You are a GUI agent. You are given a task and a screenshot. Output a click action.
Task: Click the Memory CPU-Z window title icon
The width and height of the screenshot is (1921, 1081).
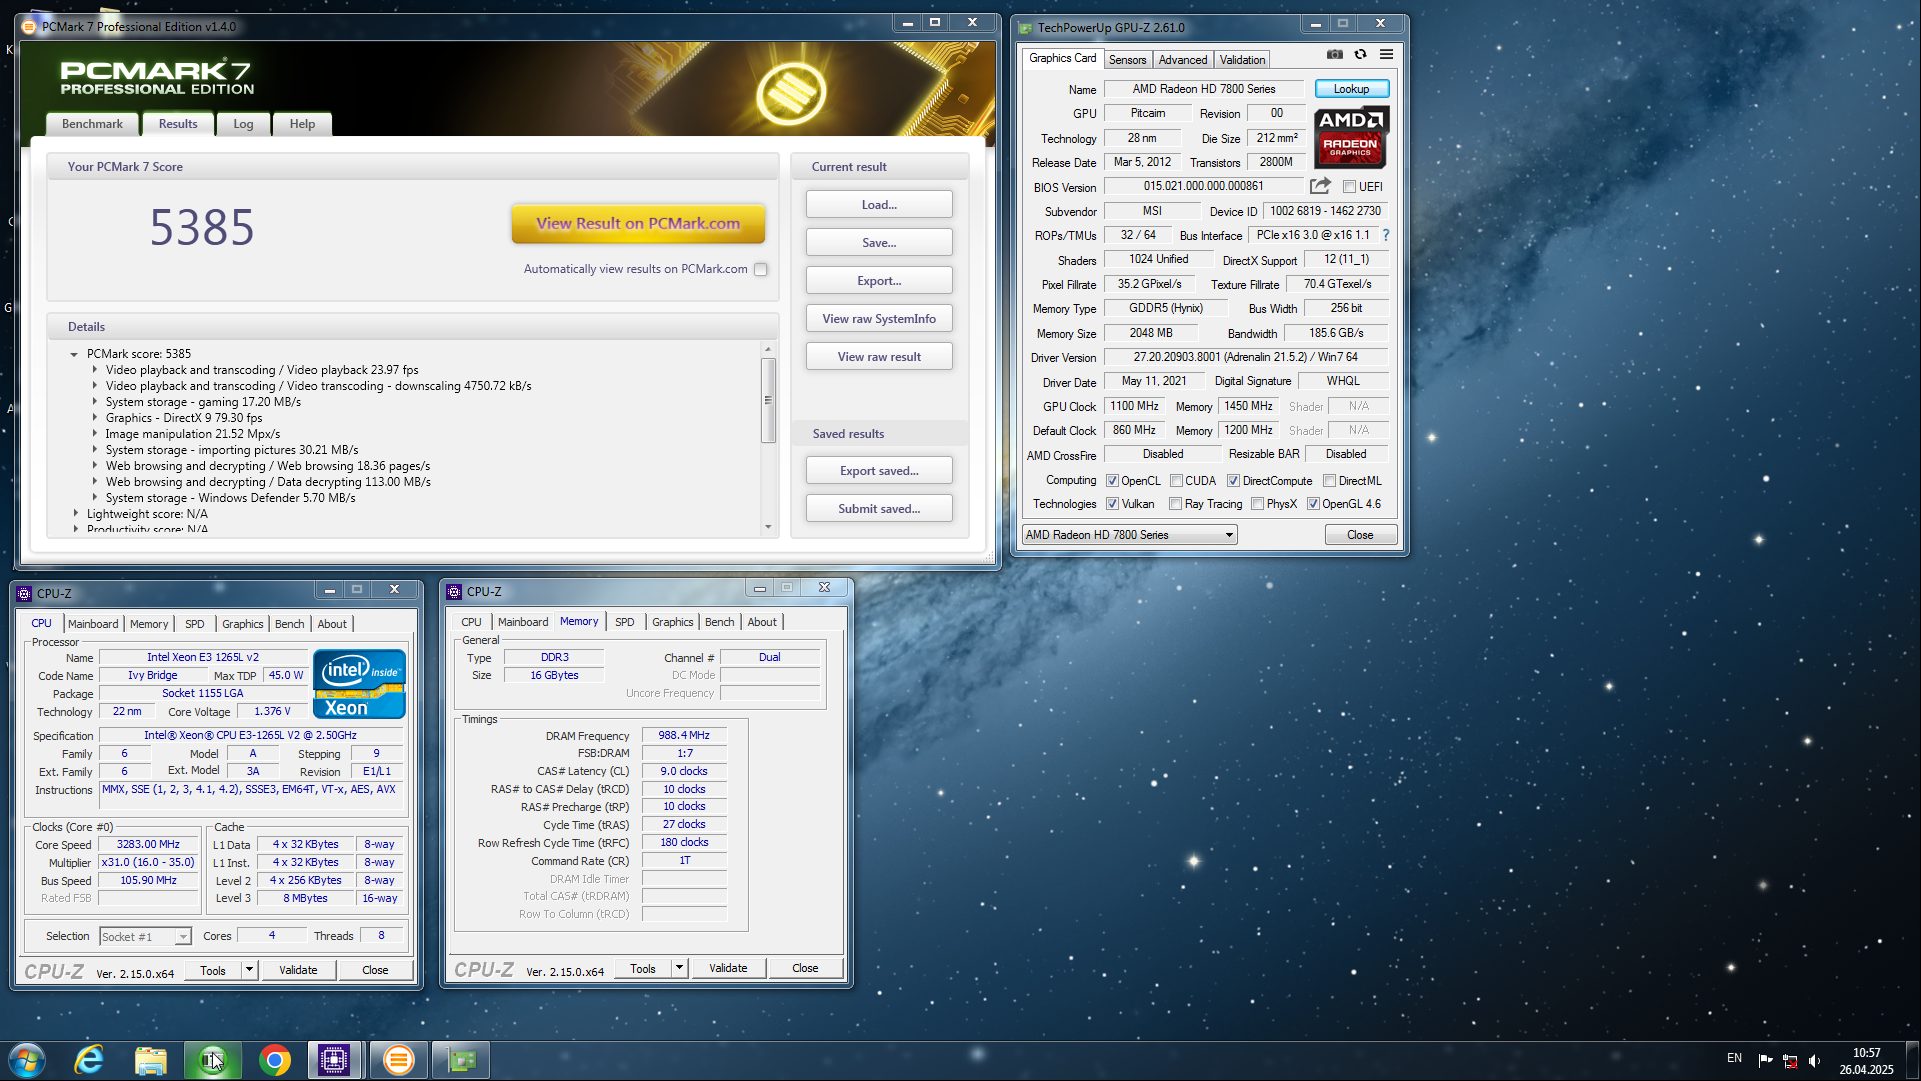(454, 591)
